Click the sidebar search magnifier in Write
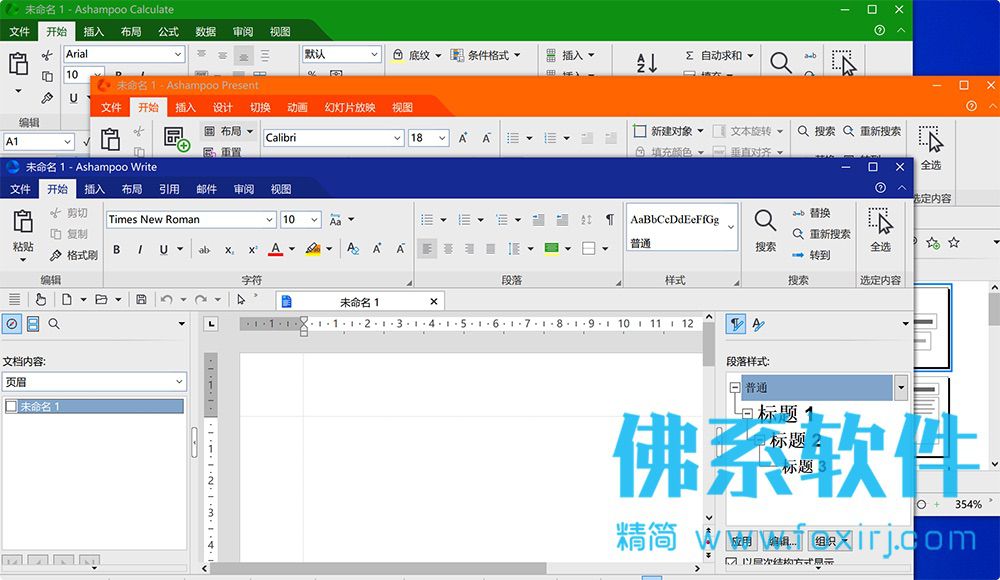Viewport: 1000px width, 580px height. coord(54,324)
